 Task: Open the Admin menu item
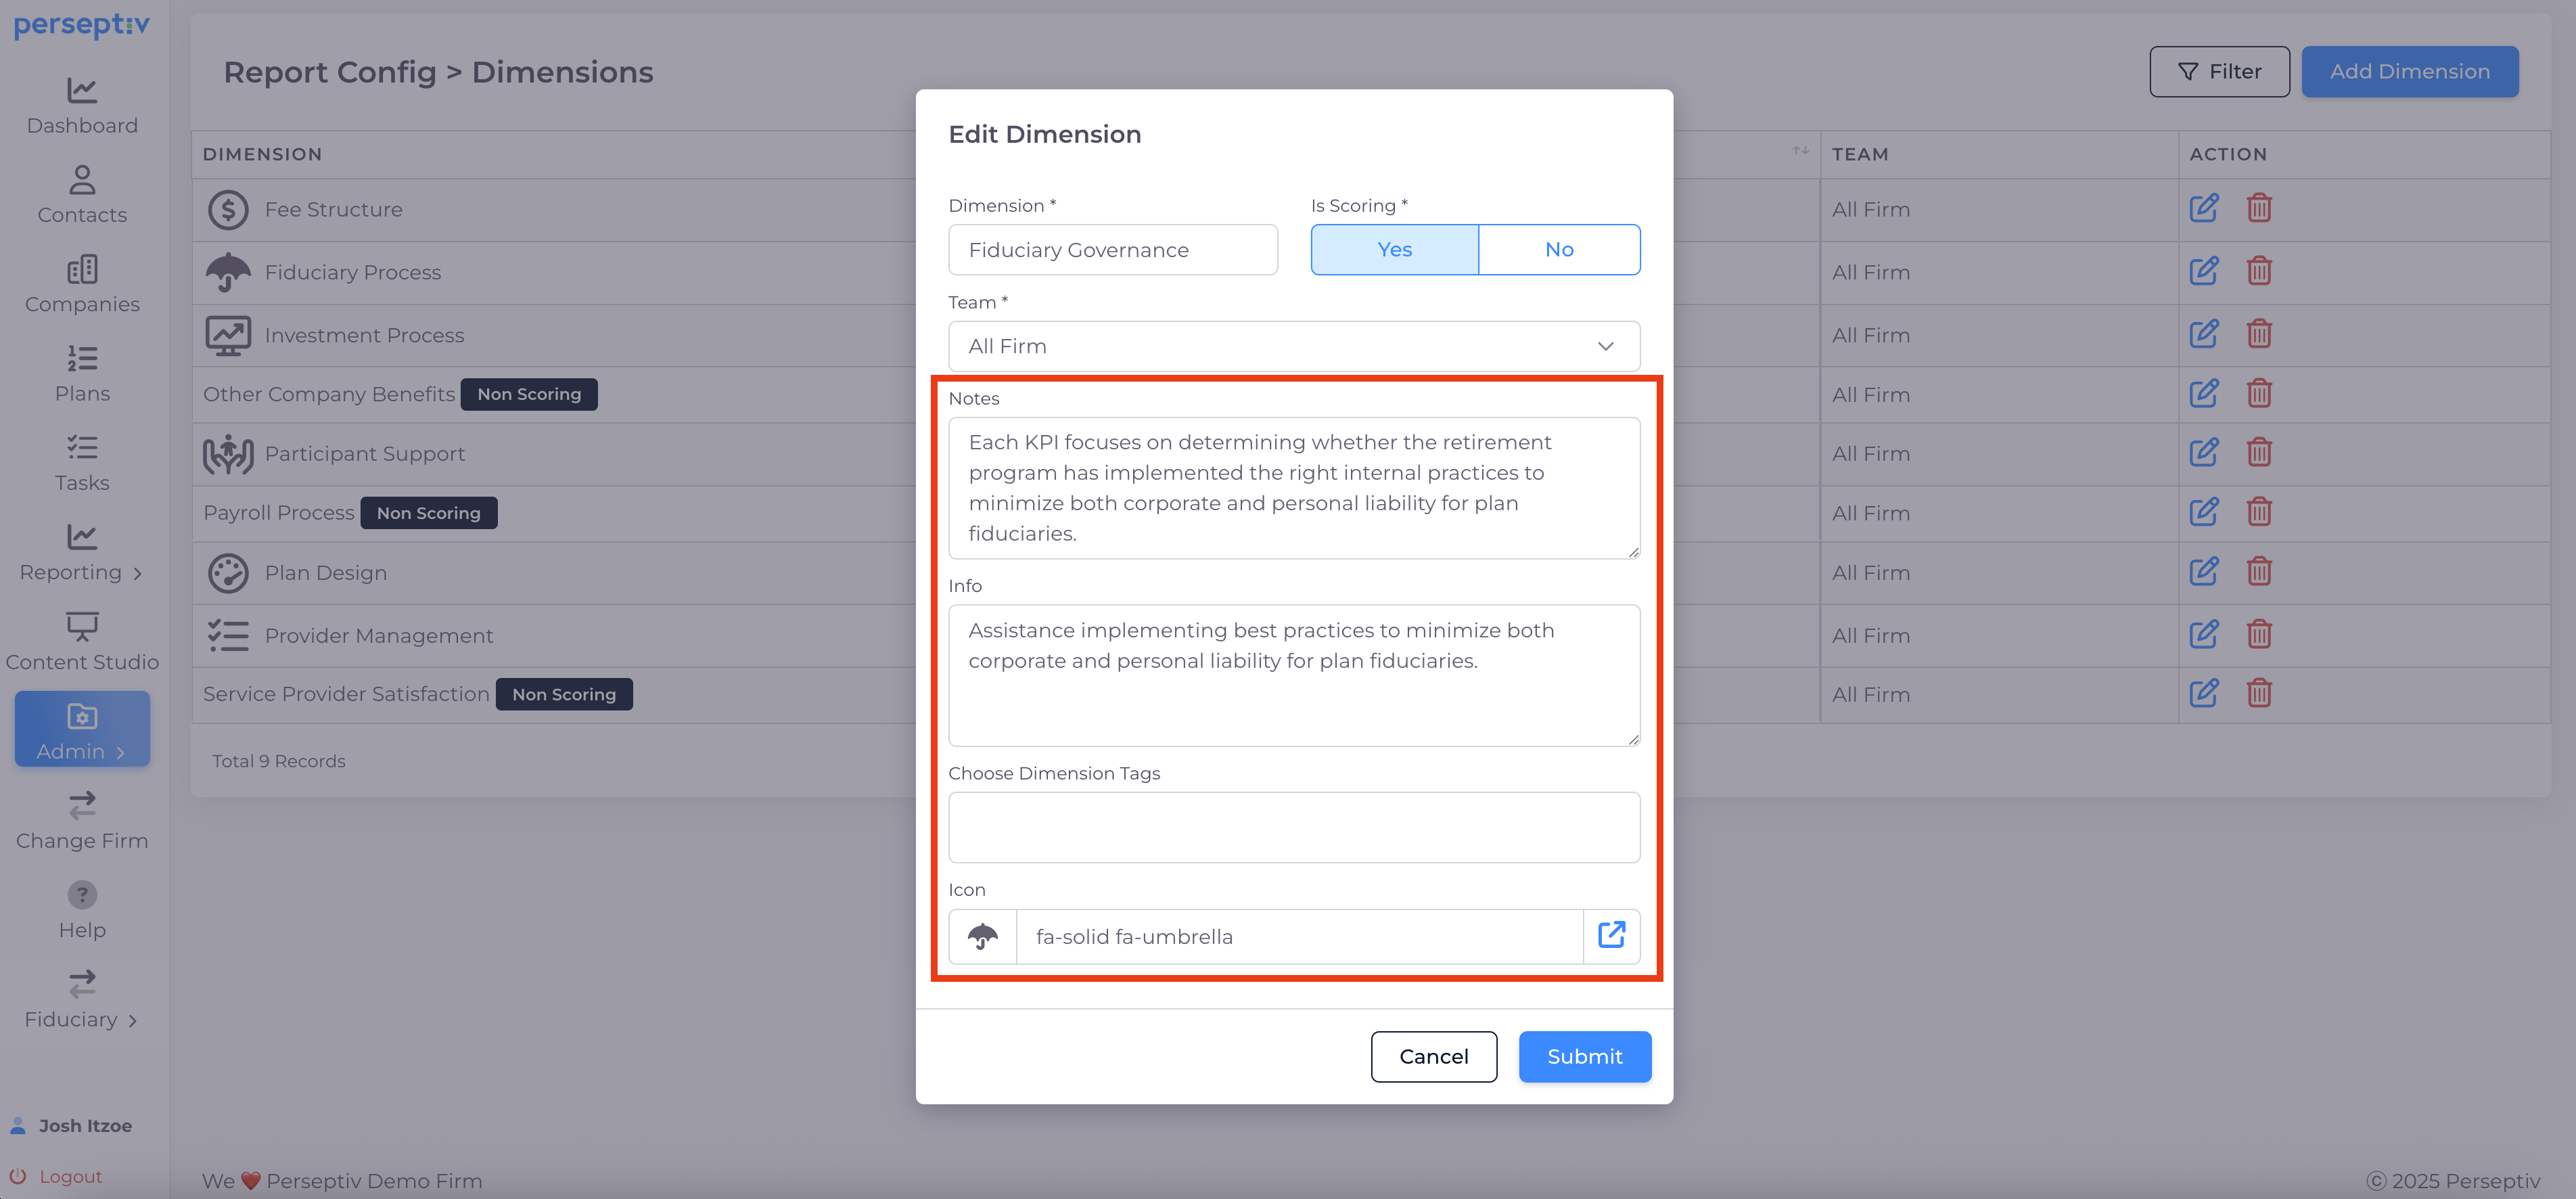pyautogui.click(x=82, y=729)
